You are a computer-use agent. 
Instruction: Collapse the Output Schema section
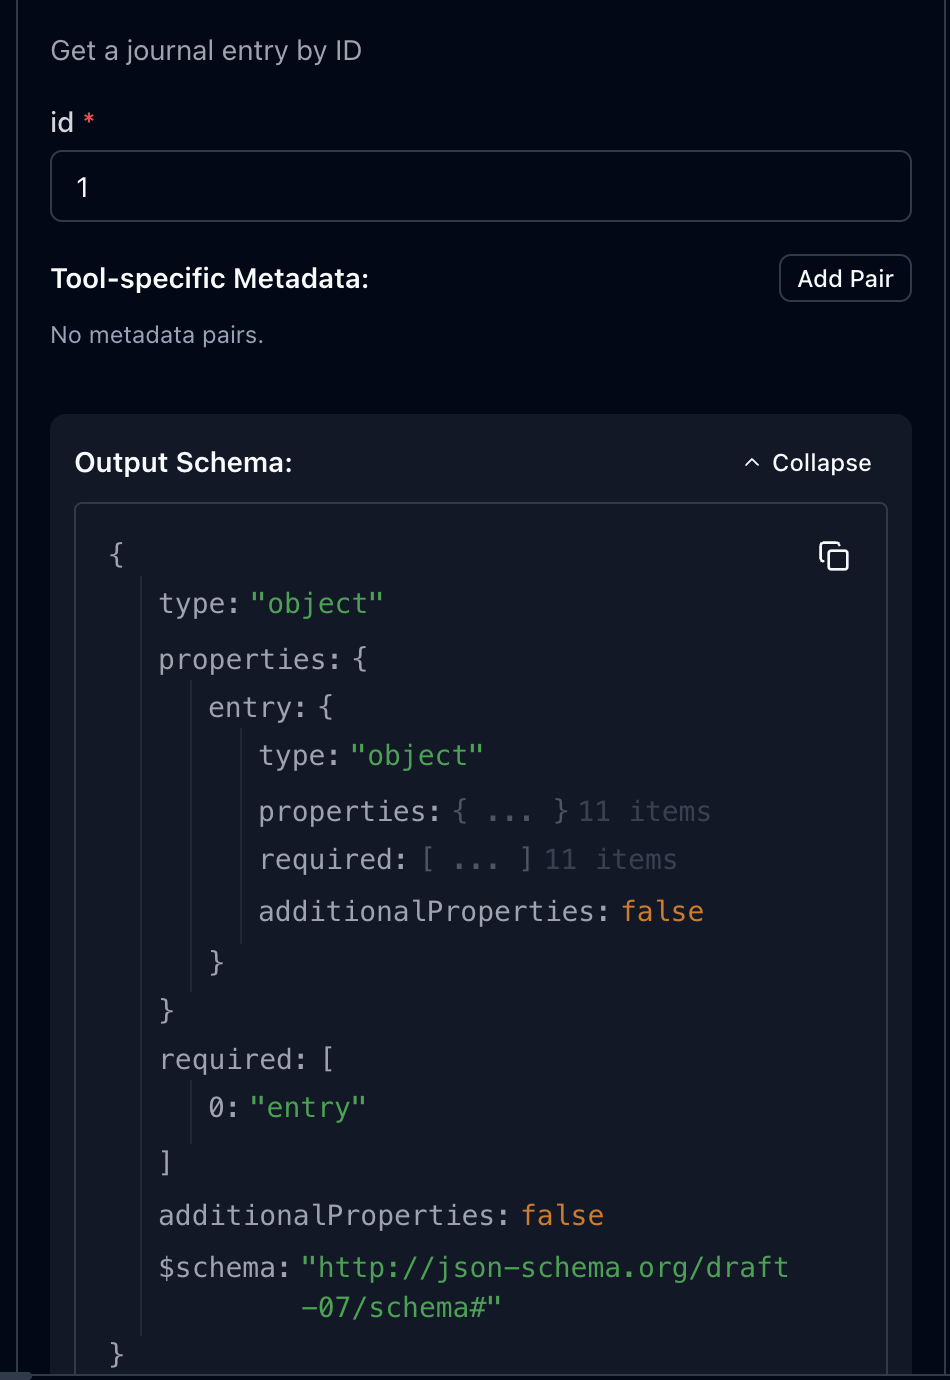pos(808,463)
